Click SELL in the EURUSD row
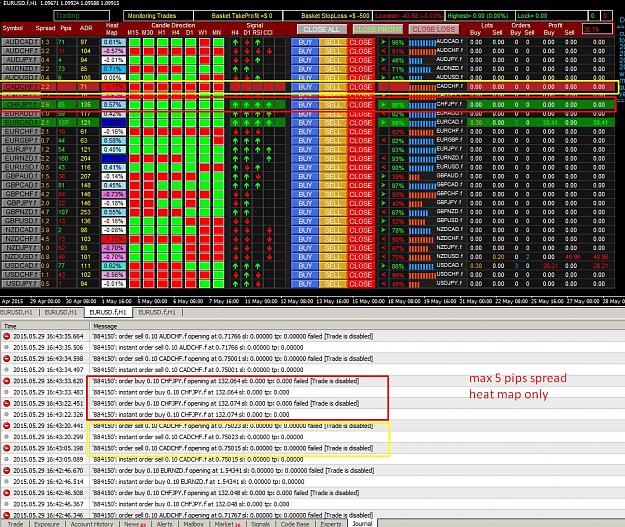This screenshot has height=527, width=625. coord(333,167)
